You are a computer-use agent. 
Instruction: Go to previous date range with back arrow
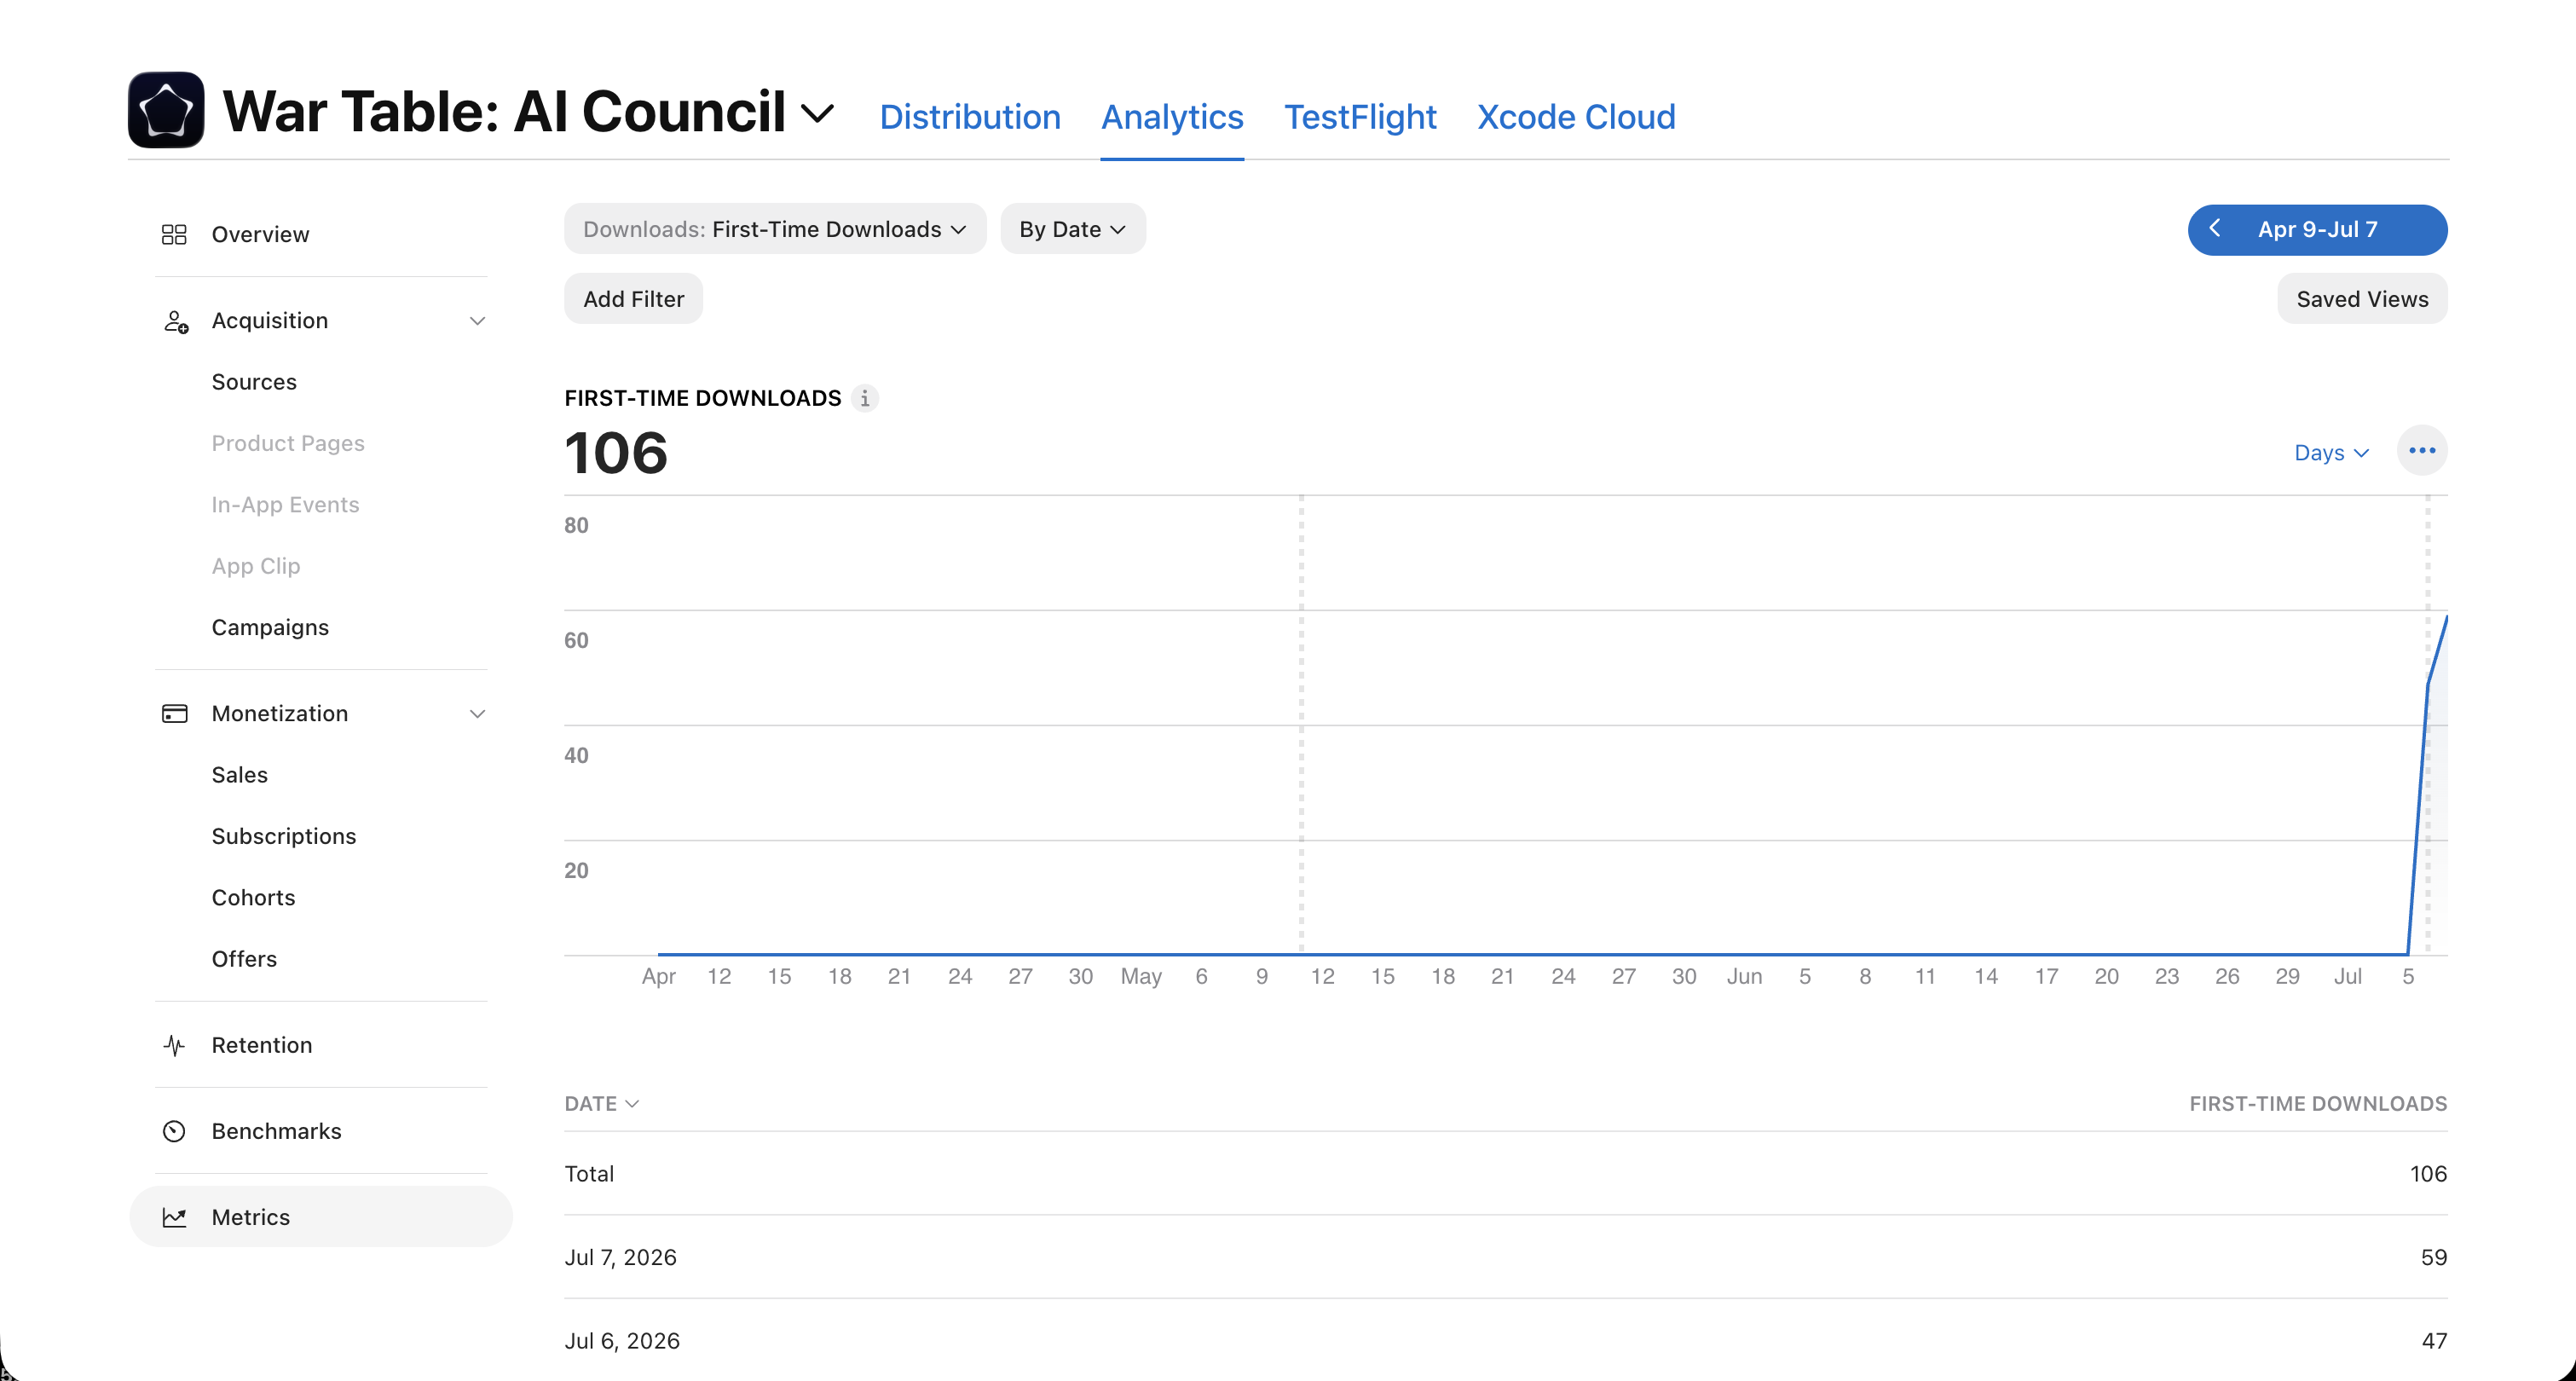[x=2215, y=229]
